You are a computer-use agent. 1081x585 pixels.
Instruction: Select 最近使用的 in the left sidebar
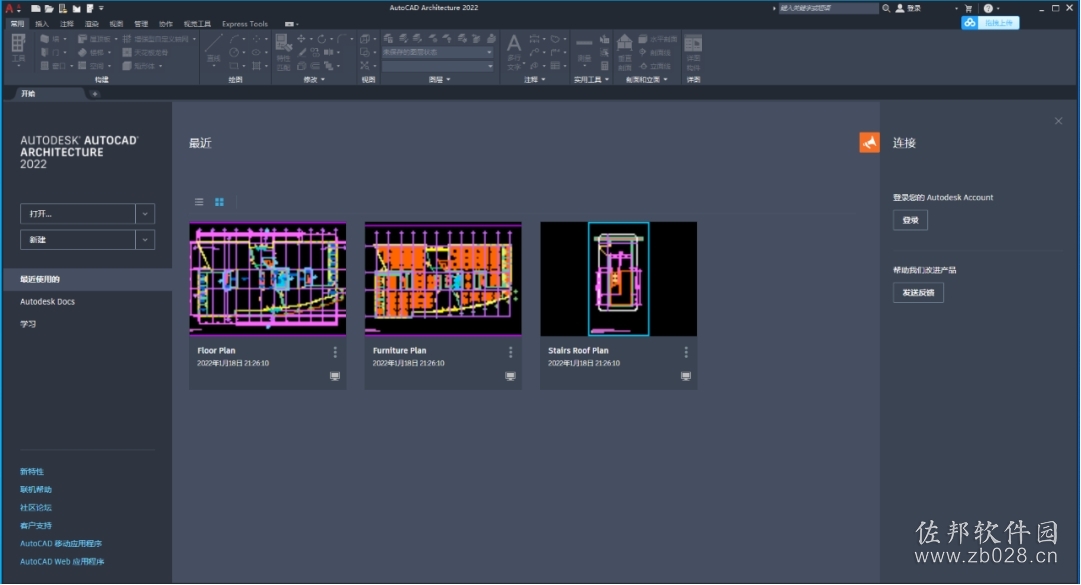click(87, 279)
